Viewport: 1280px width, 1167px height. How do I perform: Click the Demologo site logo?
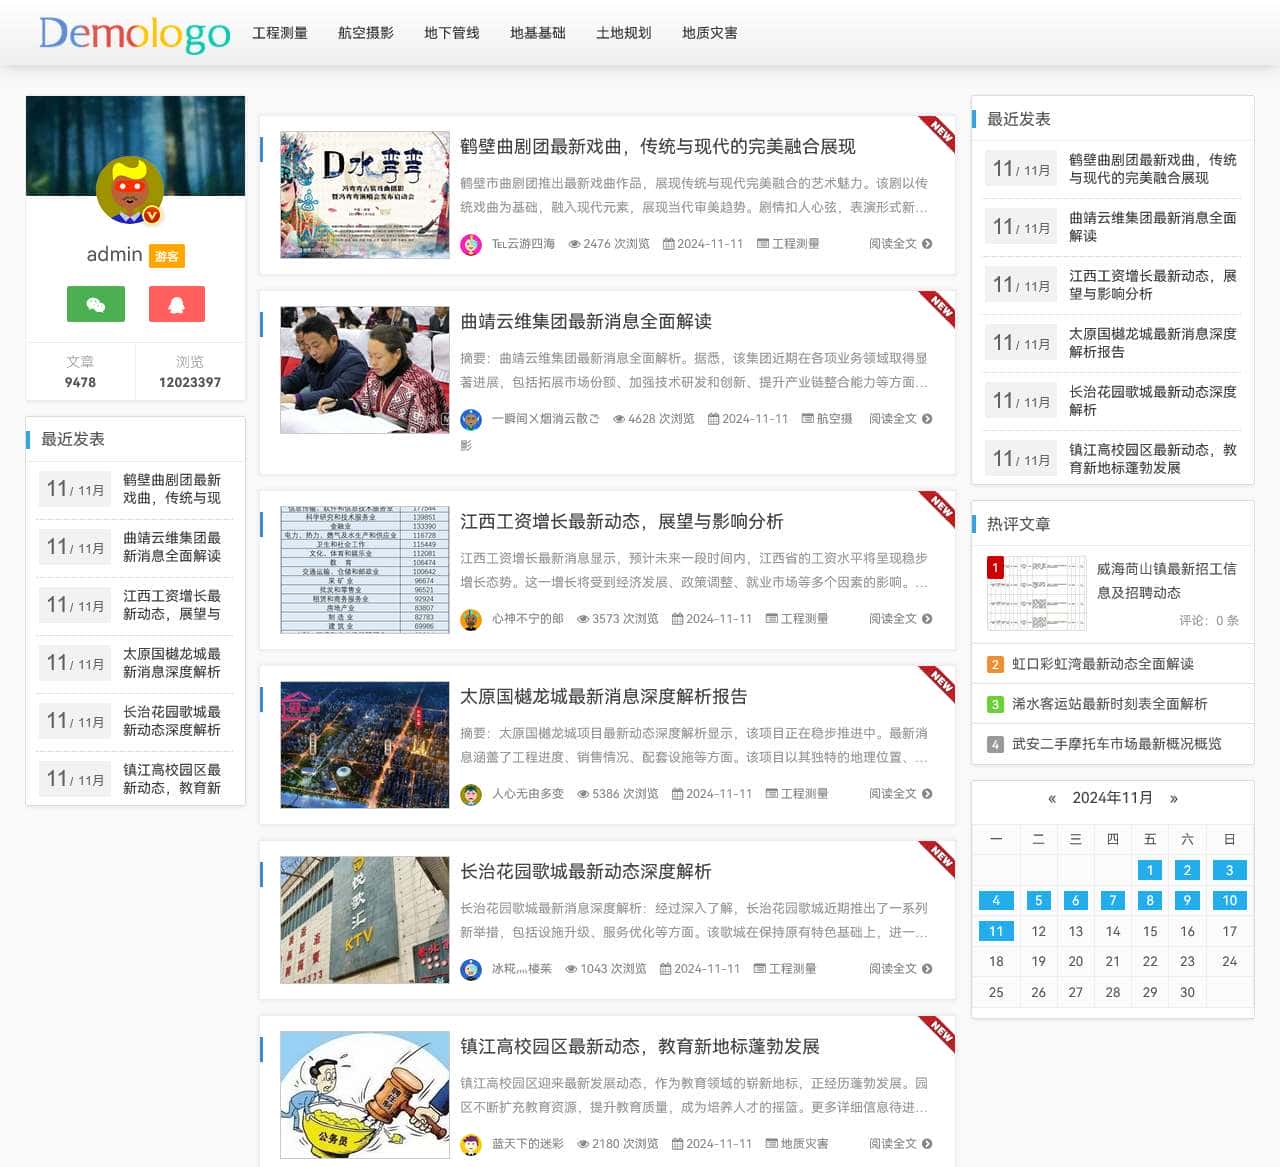pos(135,34)
